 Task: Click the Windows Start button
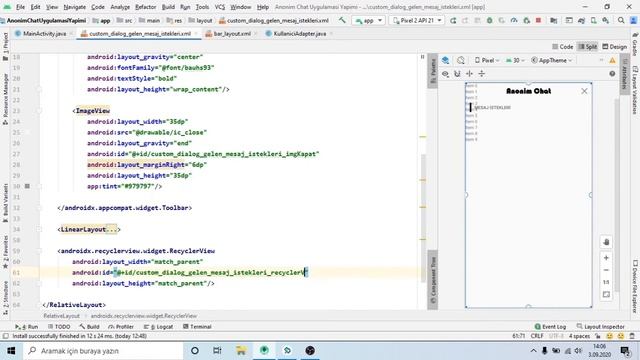11,351
